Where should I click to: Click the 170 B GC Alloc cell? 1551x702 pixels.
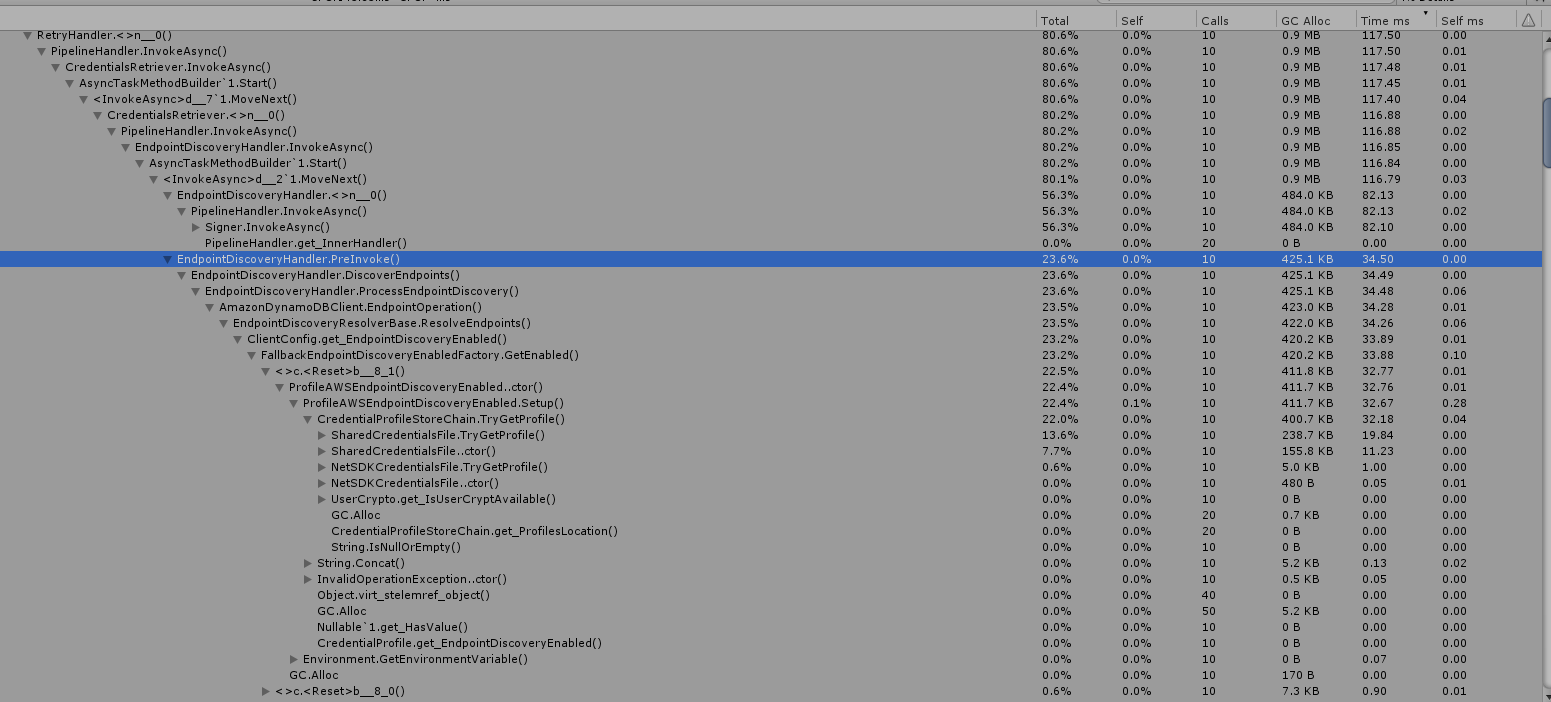(x=1296, y=675)
